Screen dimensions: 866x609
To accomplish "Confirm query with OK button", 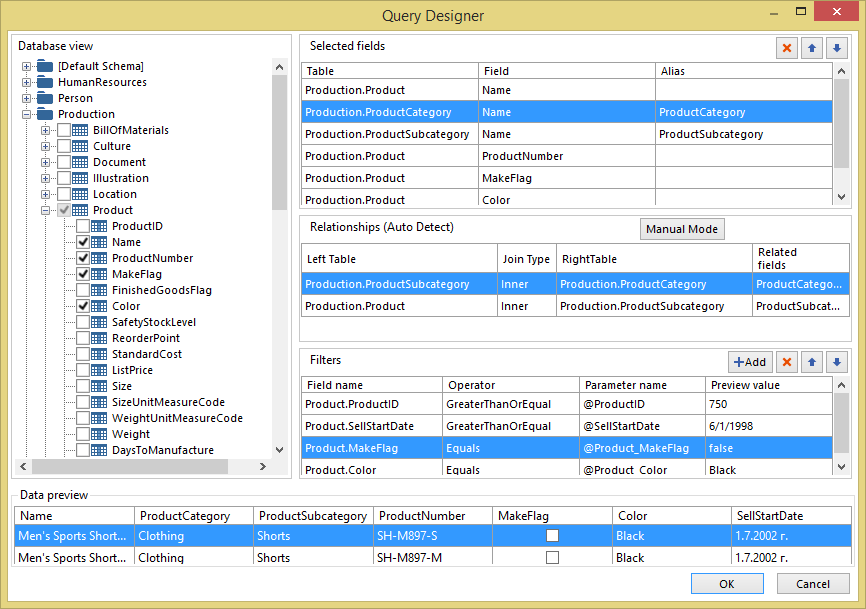I will tap(727, 583).
